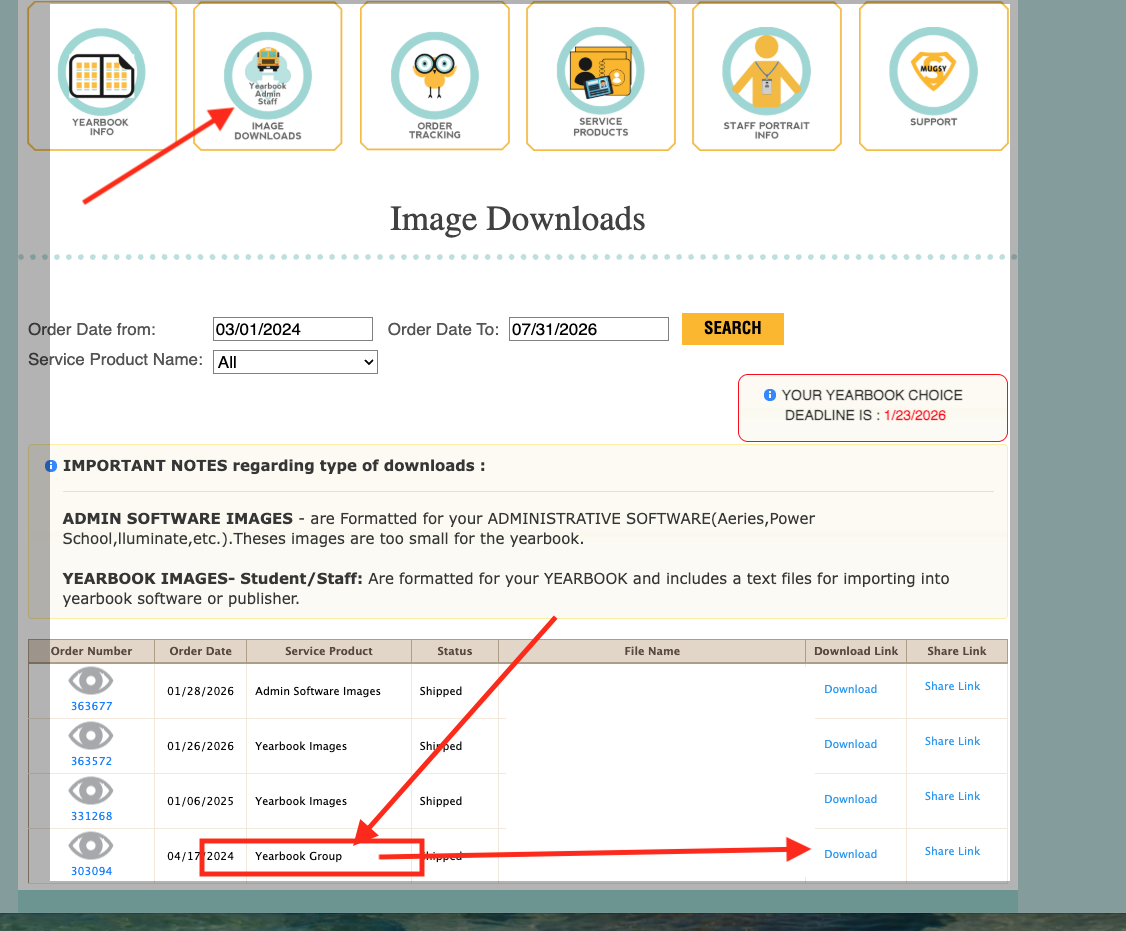This screenshot has height=931, width=1126.
Task: Click the Service Product column header
Action: tap(329, 651)
